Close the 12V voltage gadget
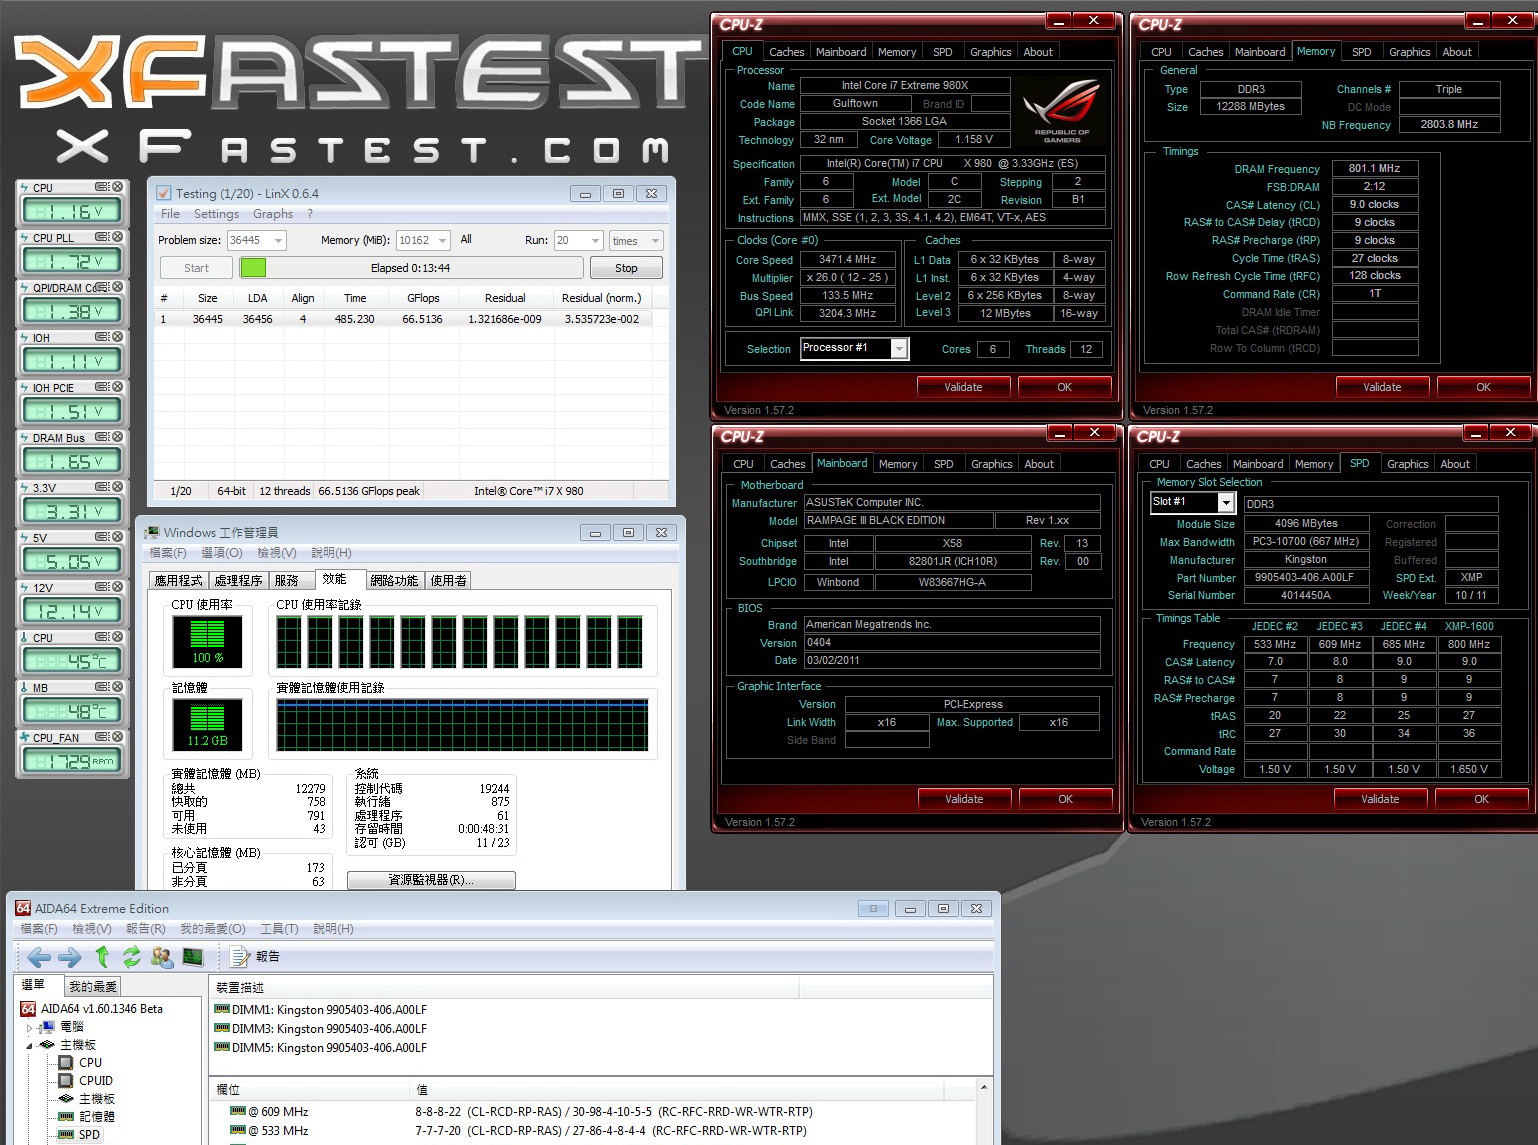 118,587
